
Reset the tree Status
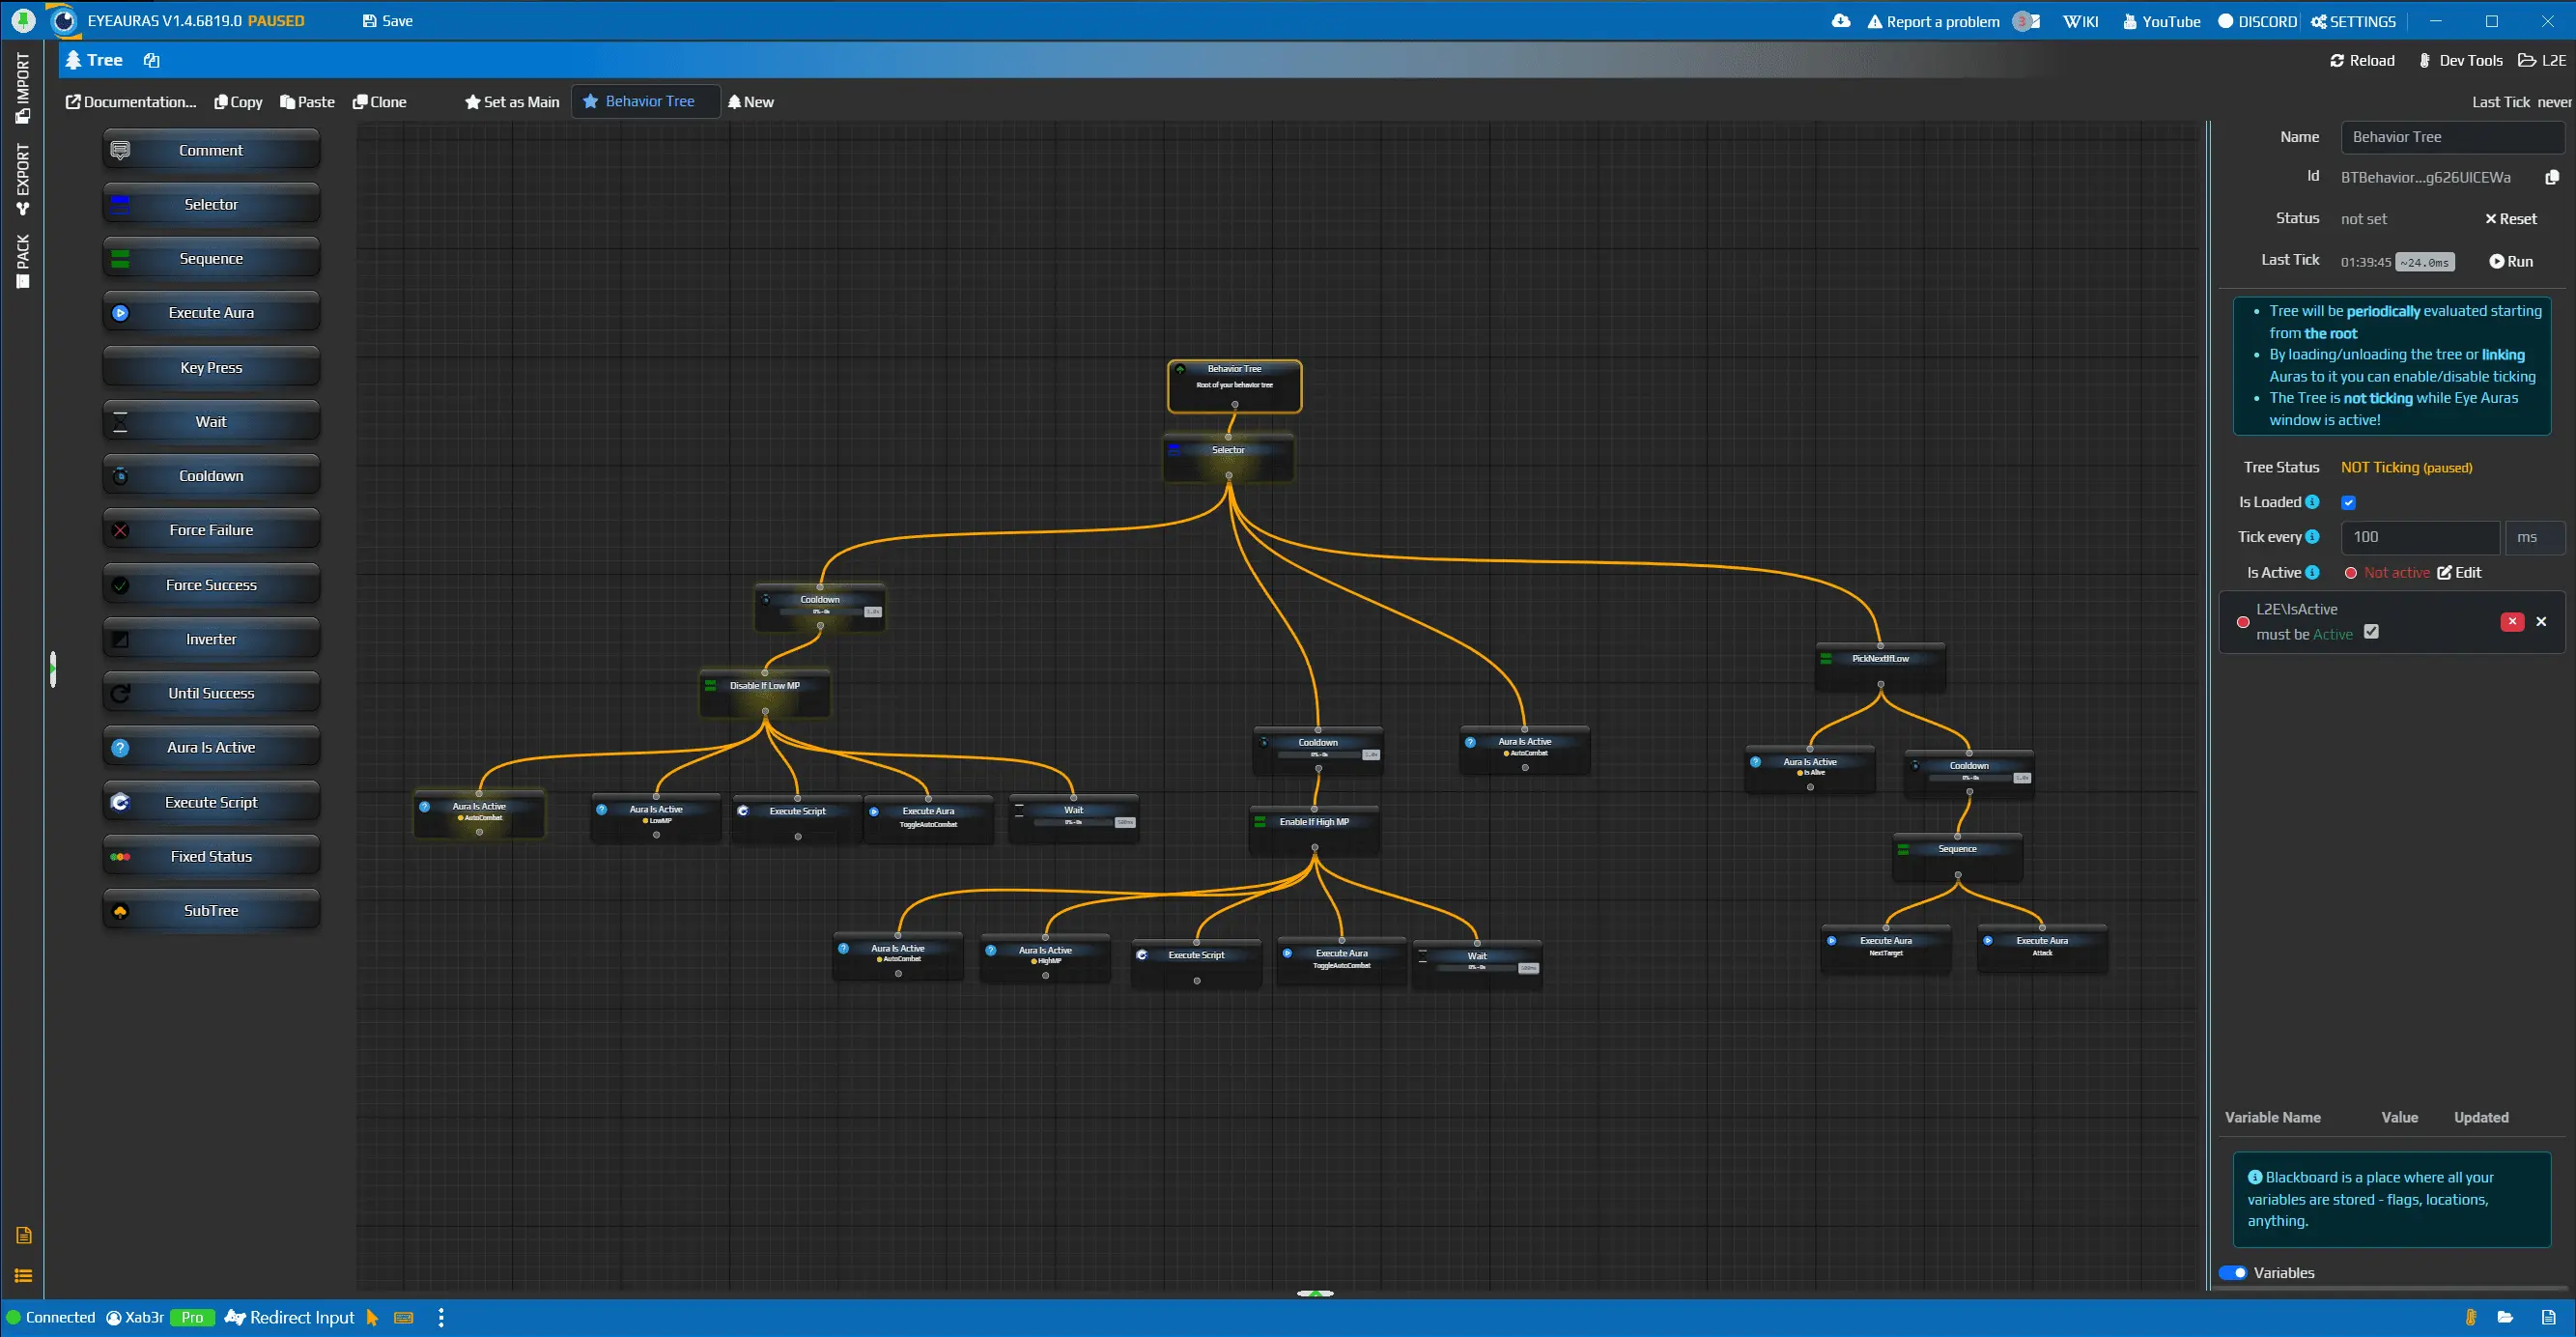pyautogui.click(x=2511, y=218)
